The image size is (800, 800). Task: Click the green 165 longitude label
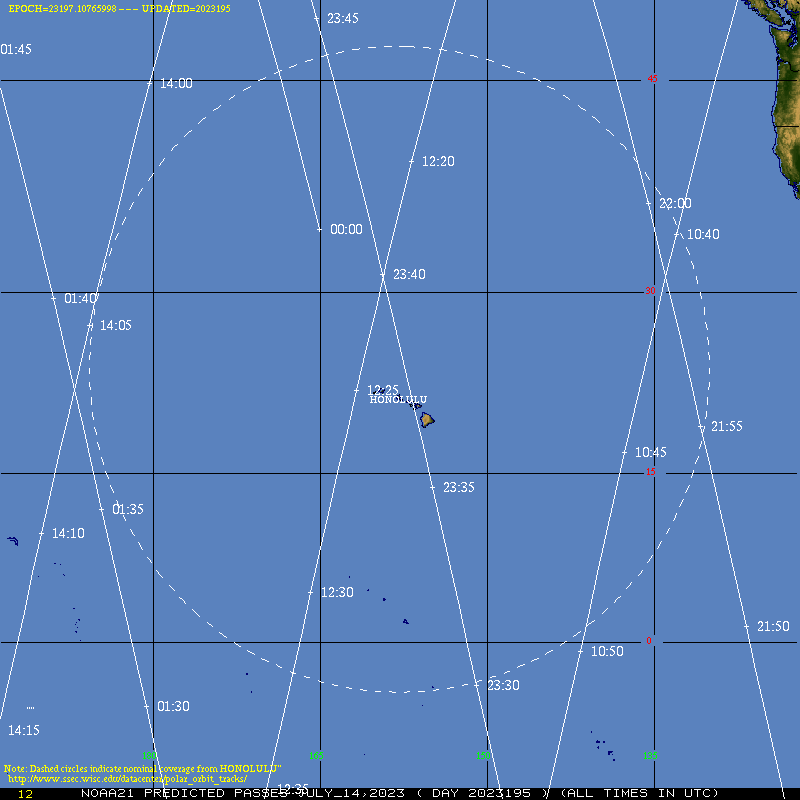316,756
